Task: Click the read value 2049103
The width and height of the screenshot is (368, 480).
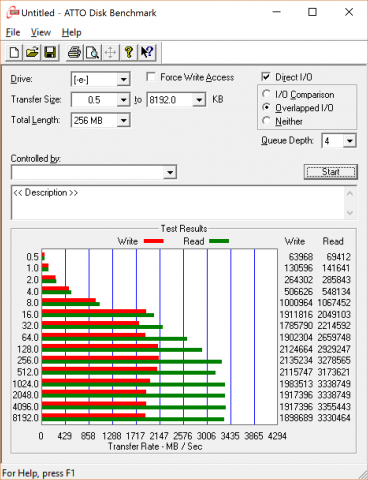Action: click(334, 314)
